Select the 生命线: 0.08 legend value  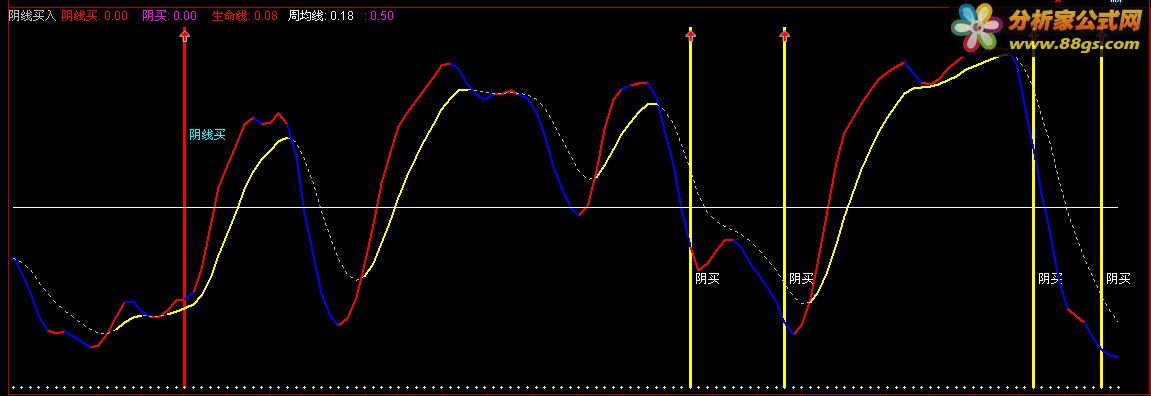point(244,15)
